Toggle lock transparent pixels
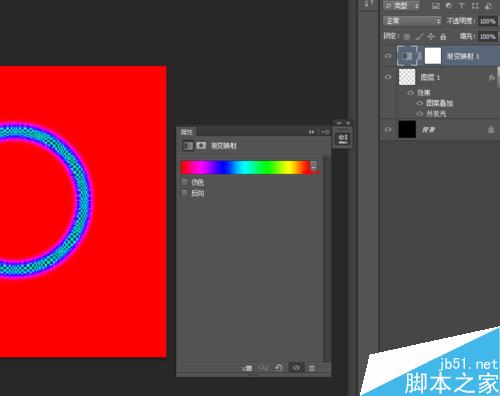The image size is (500, 396). (x=407, y=36)
